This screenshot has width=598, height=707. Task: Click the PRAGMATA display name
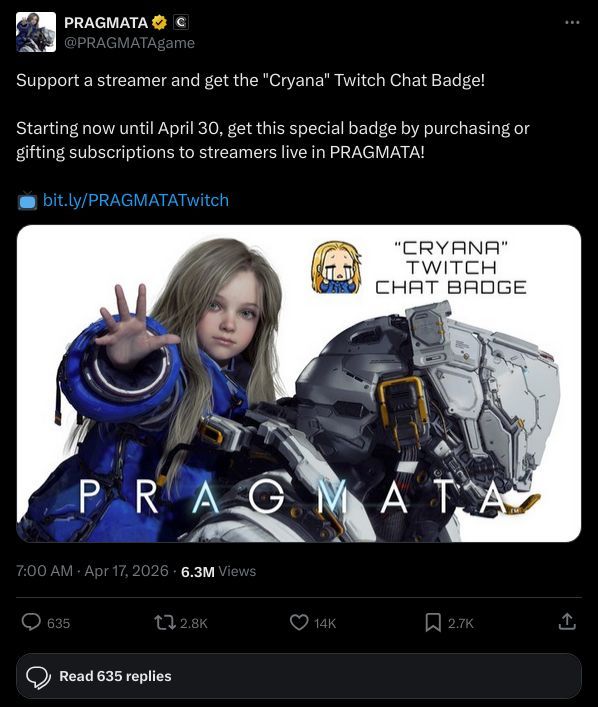tap(106, 23)
